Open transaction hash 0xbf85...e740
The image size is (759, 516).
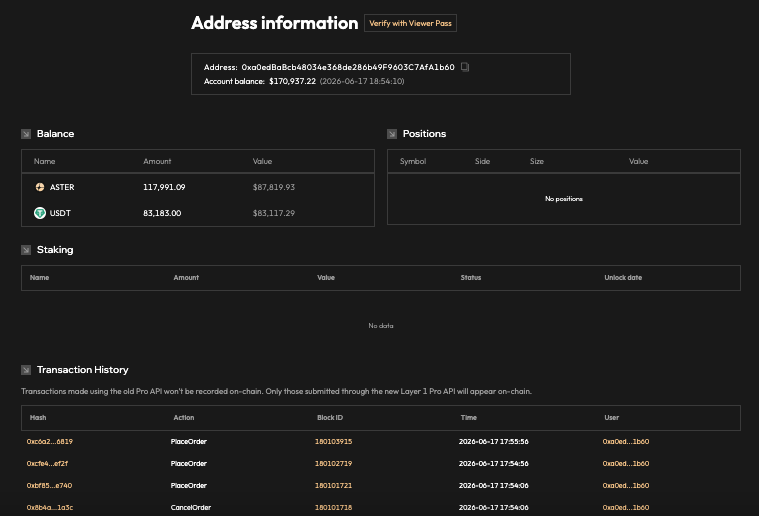(x=49, y=485)
